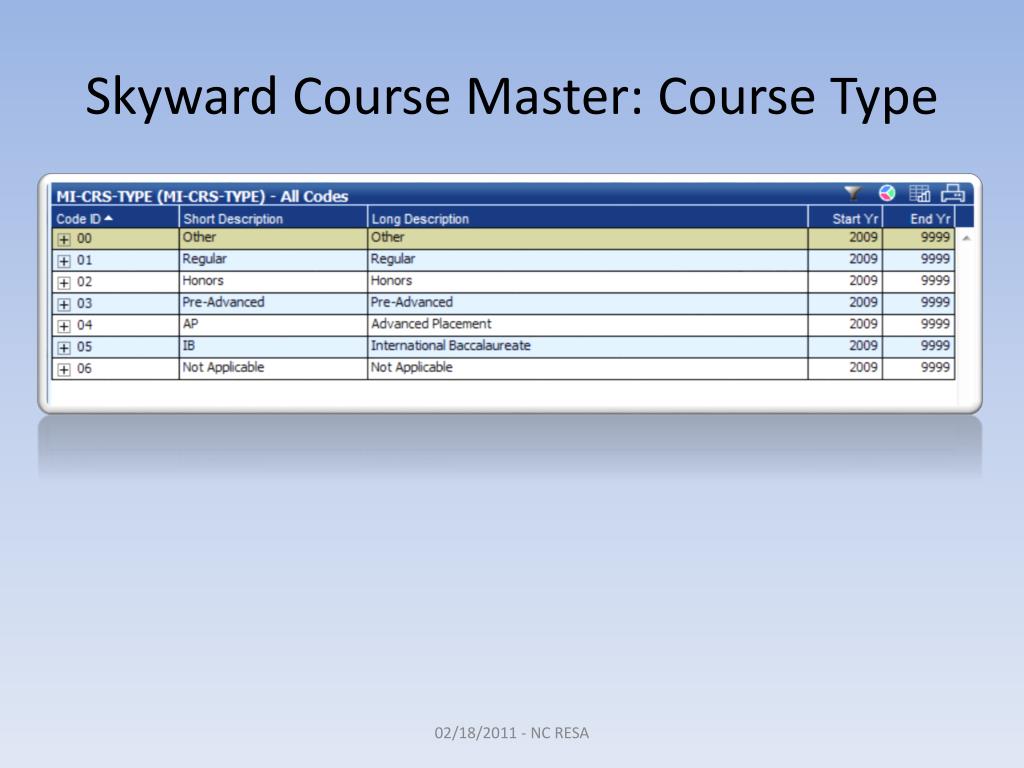The image size is (1024, 768).
Task: Select the Code ID 05 cell
Action: pyautogui.click(x=115, y=346)
